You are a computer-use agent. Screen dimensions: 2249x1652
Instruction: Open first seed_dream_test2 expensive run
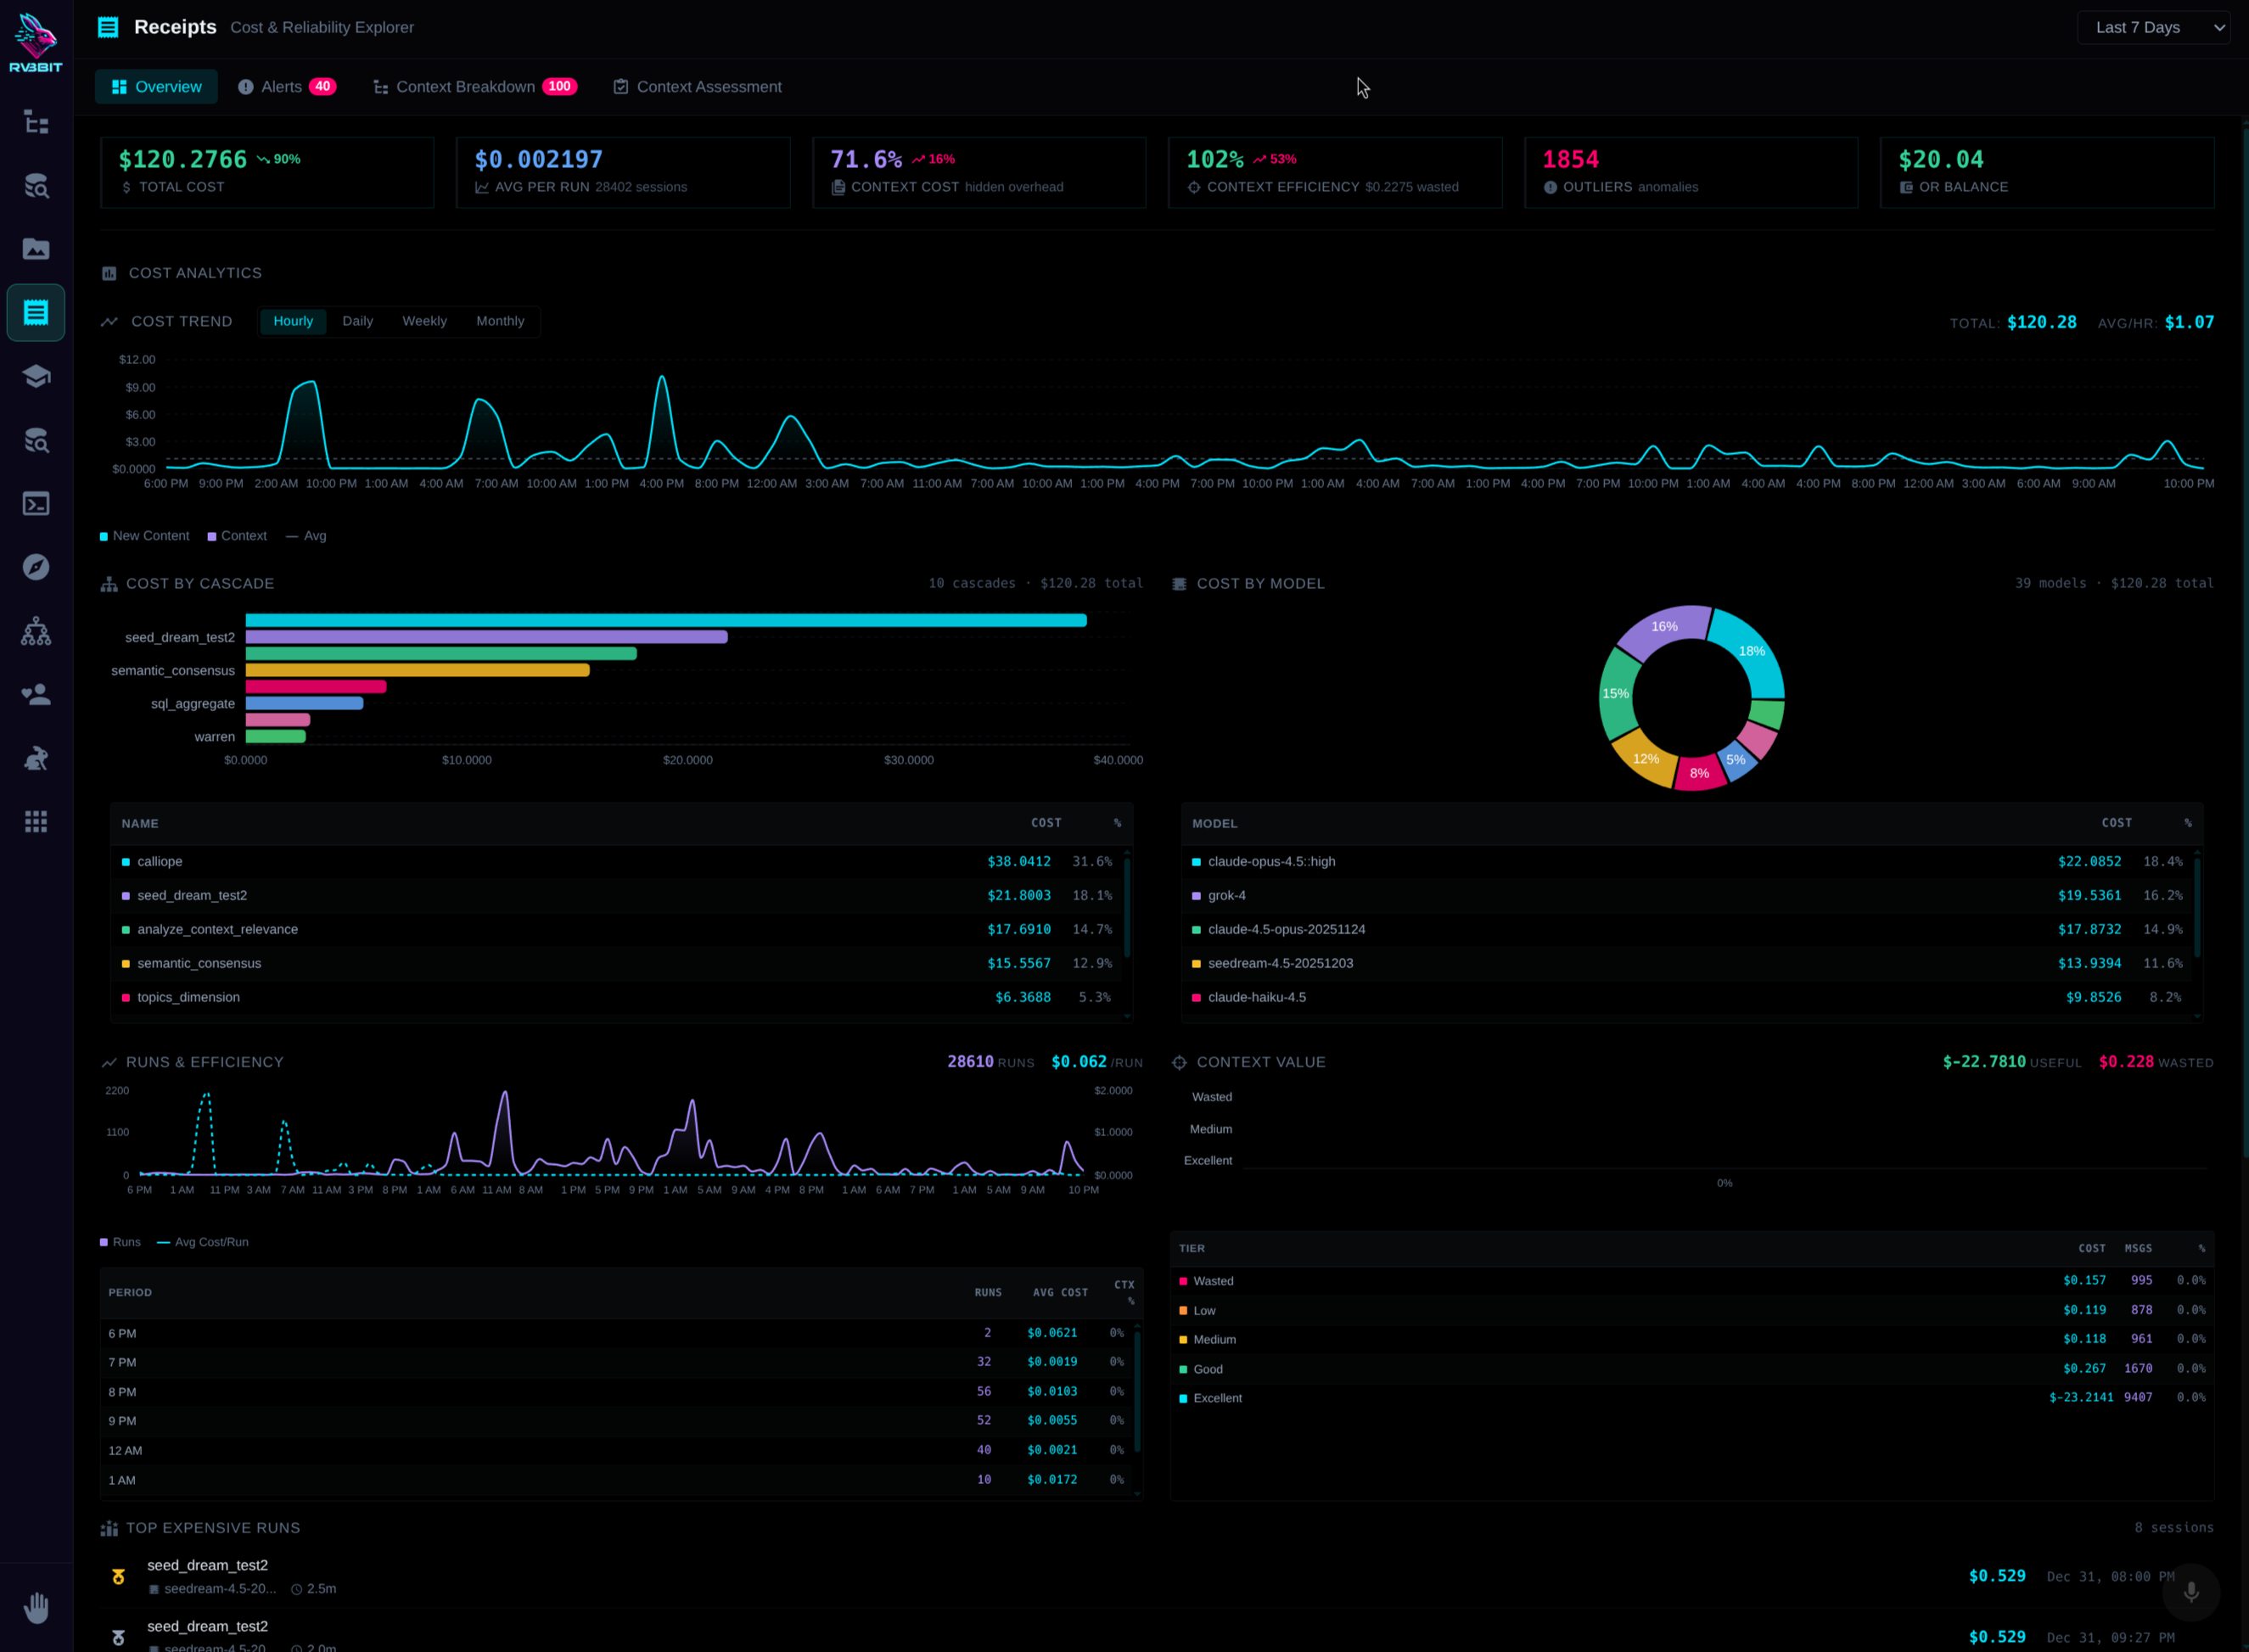[207, 1565]
